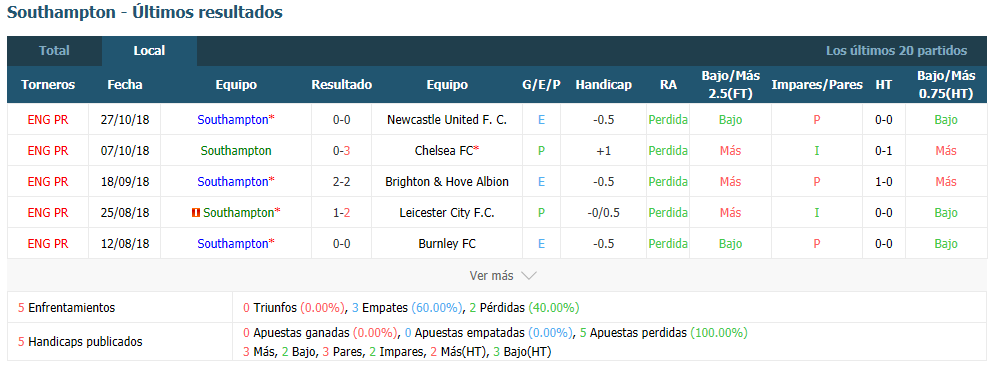This screenshot has width=991, height=365.
Task: Open Leicester City F.C. team page
Action: click(x=447, y=213)
